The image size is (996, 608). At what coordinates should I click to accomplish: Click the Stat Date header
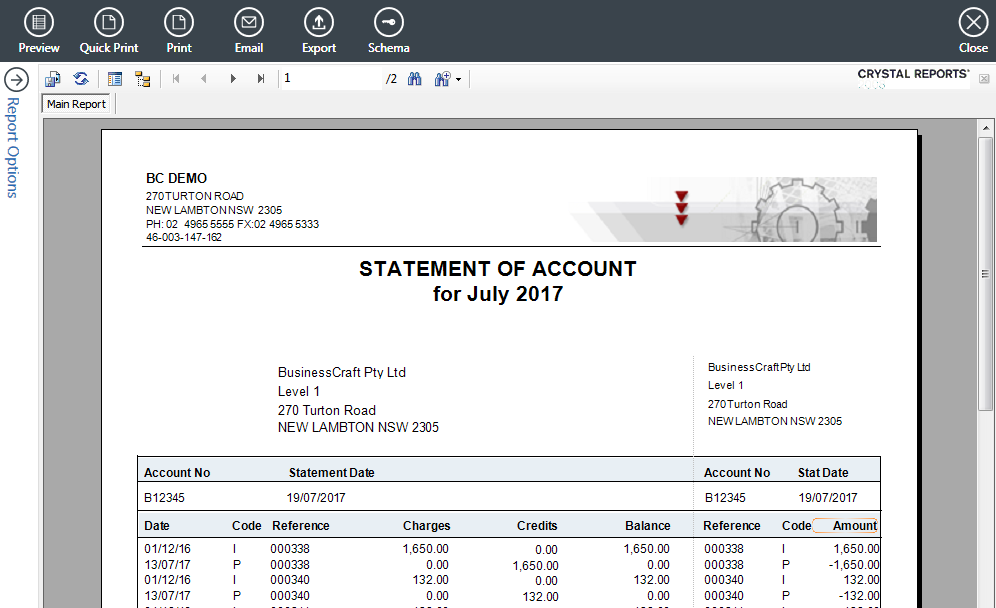(x=823, y=473)
